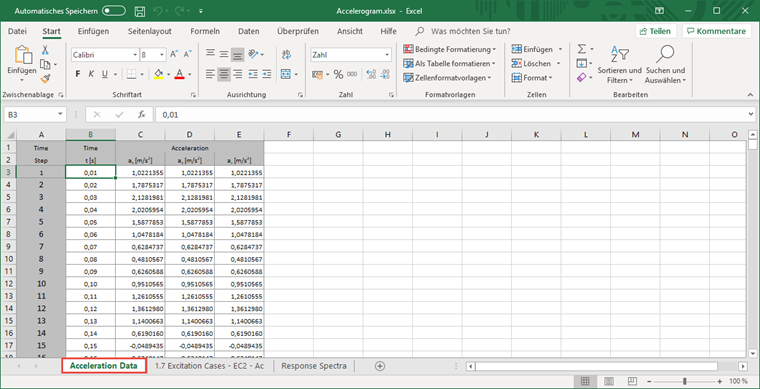The width and height of the screenshot is (760, 389).
Task: Toggle italic formatting (K)
Action: click(91, 74)
